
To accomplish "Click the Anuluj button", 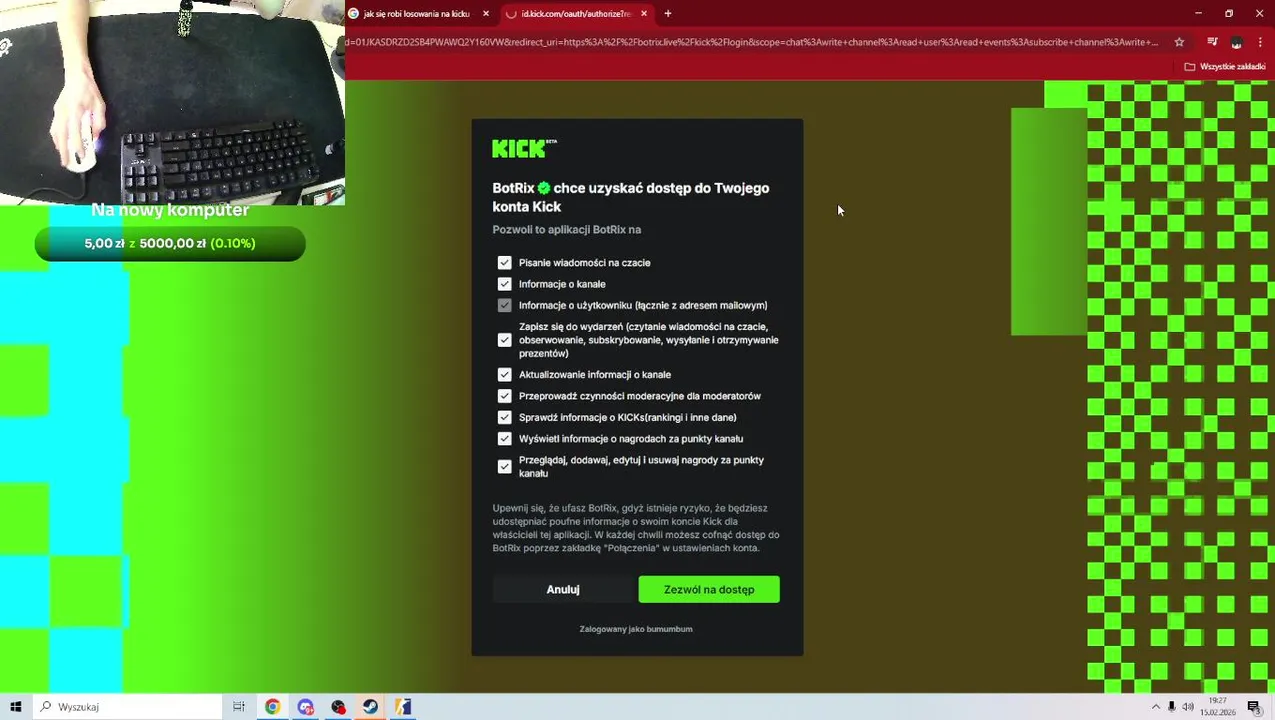I will [x=563, y=589].
